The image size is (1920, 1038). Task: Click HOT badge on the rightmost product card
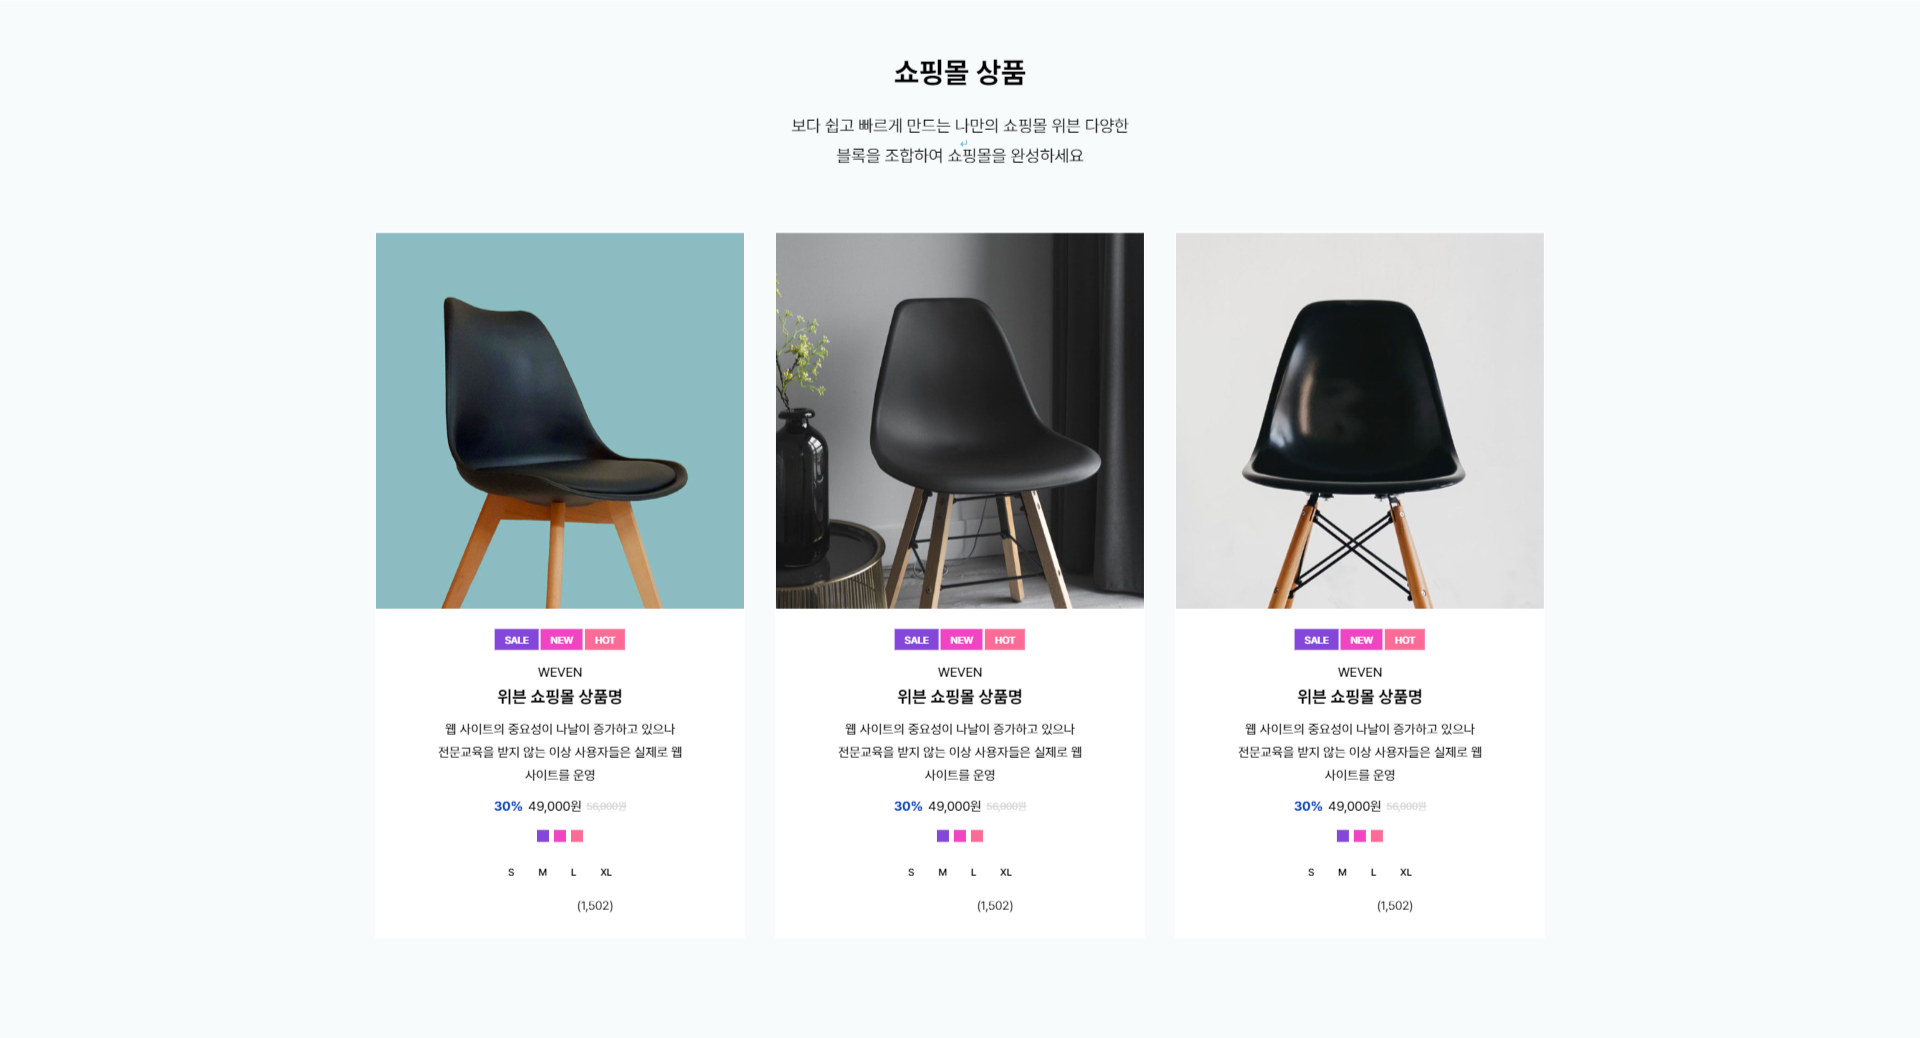1405,640
